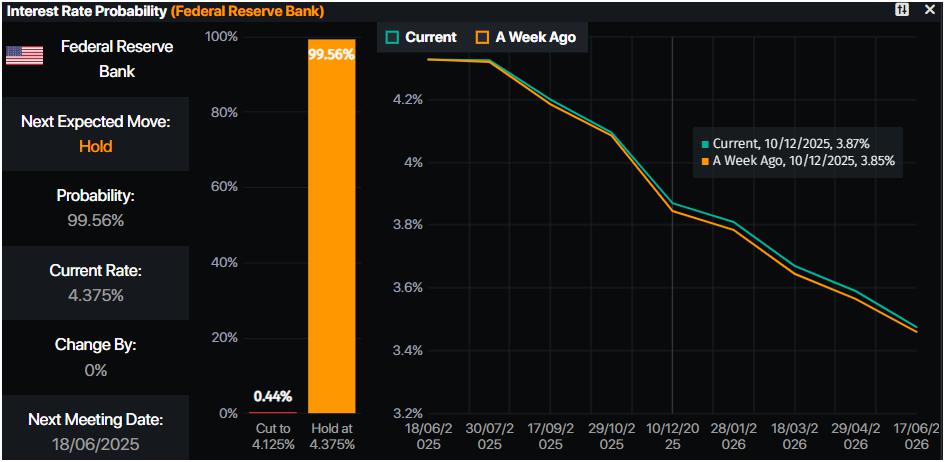Click the Interest Rate Probability title text

pos(86,11)
